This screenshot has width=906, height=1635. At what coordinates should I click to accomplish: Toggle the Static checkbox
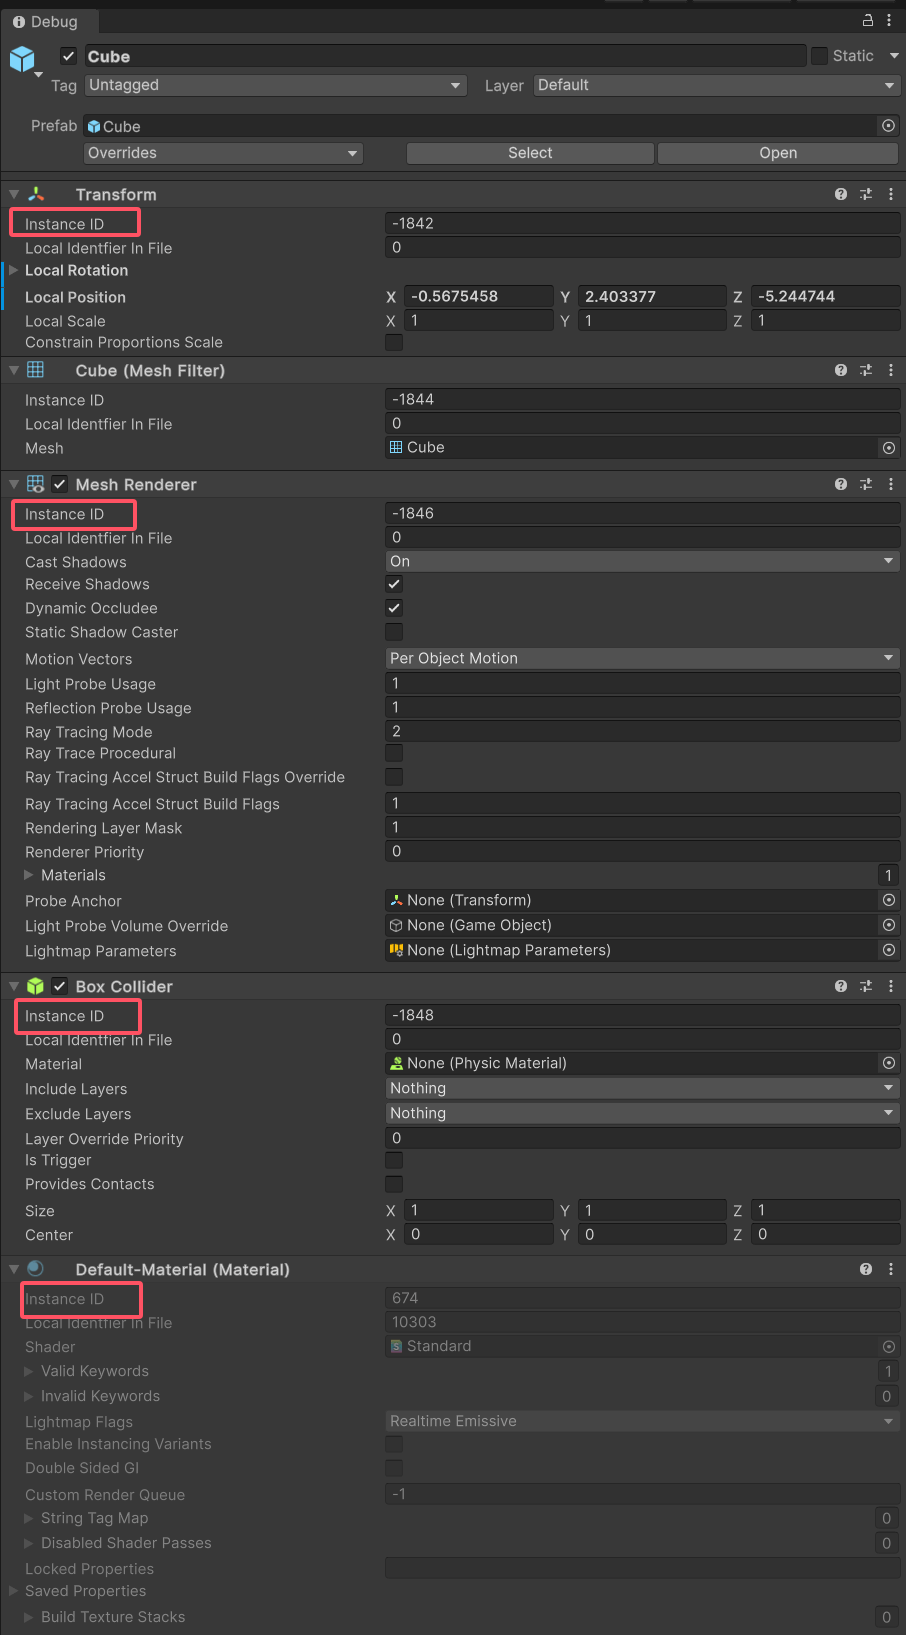[x=820, y=56]
